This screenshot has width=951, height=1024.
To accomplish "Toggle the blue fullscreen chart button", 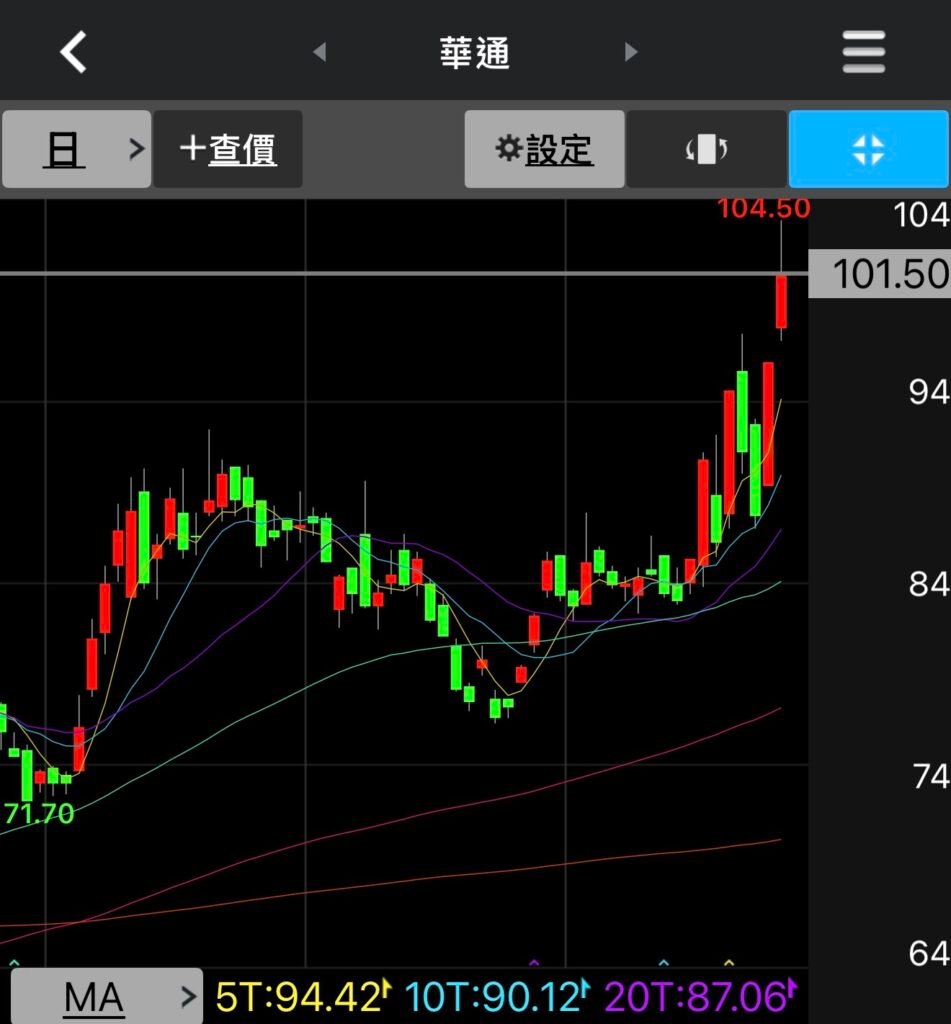I will coord(868,150).
